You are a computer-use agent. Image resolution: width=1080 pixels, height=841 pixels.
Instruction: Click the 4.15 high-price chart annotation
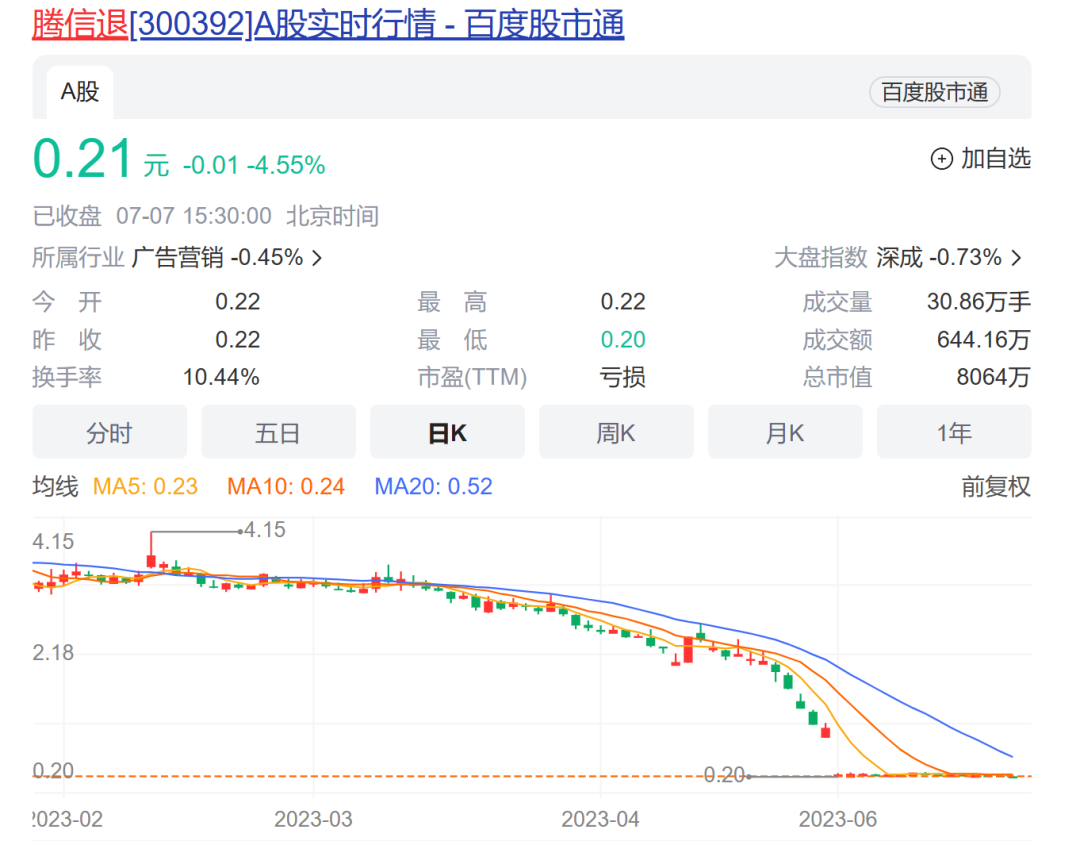pyautogui.click(x=264, y=530)
